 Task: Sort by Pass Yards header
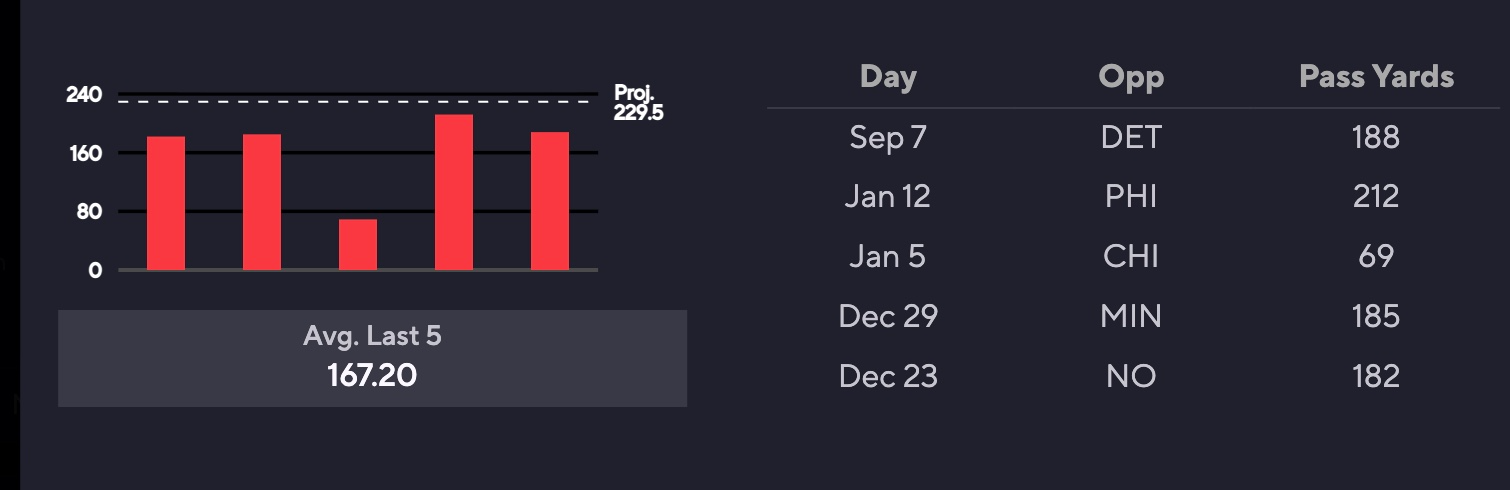pyautogui.click(x=1376, y=77)
